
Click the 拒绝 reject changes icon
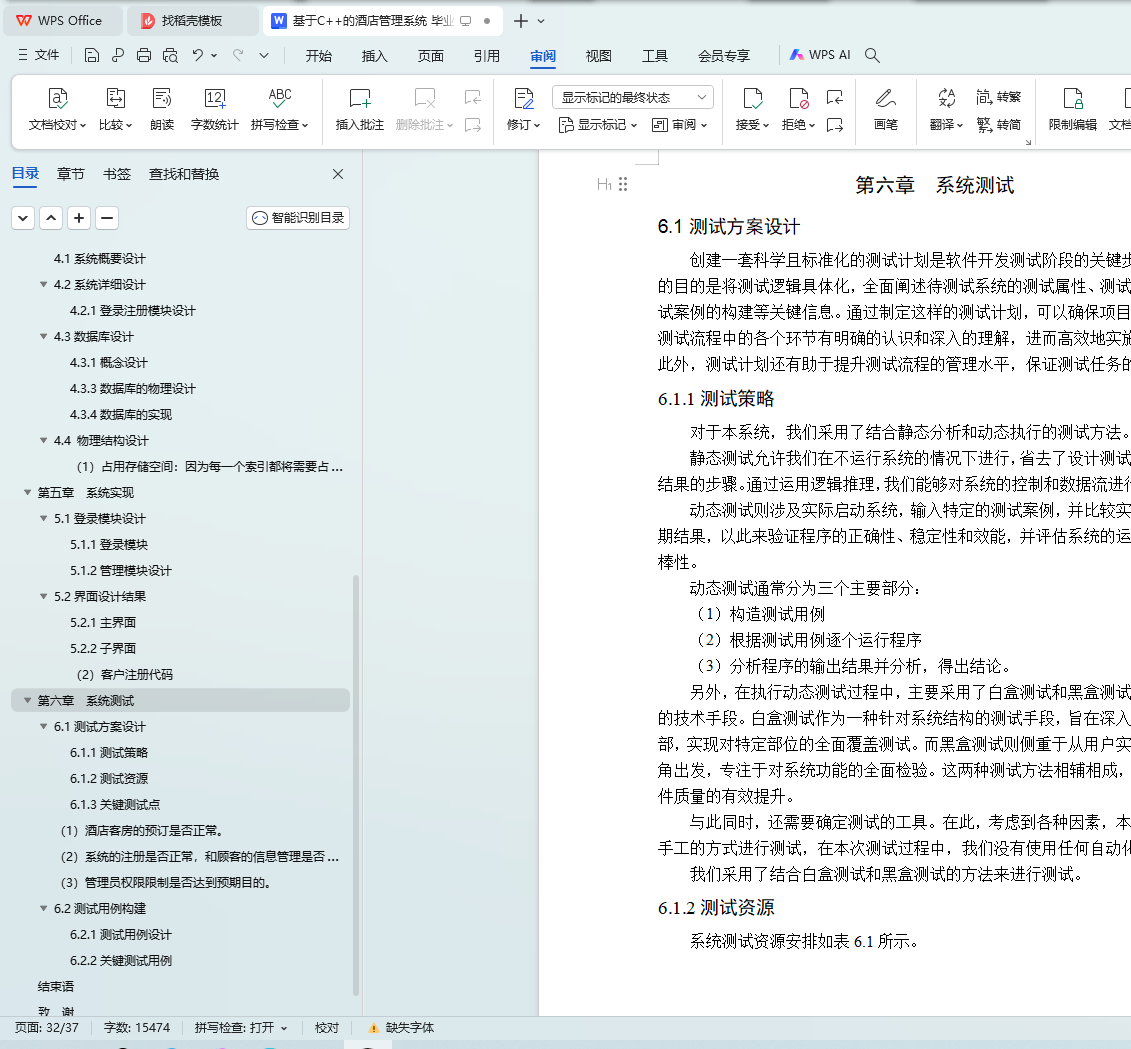coord(798,98)
